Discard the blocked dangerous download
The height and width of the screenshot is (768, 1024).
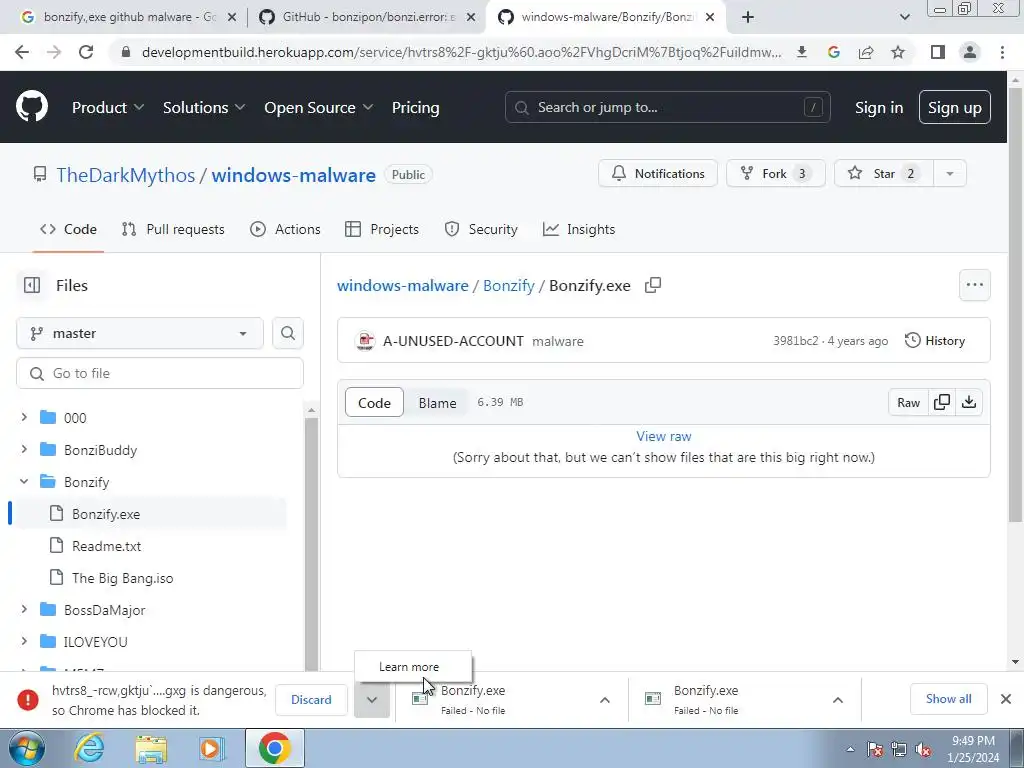tap(311, 699)
